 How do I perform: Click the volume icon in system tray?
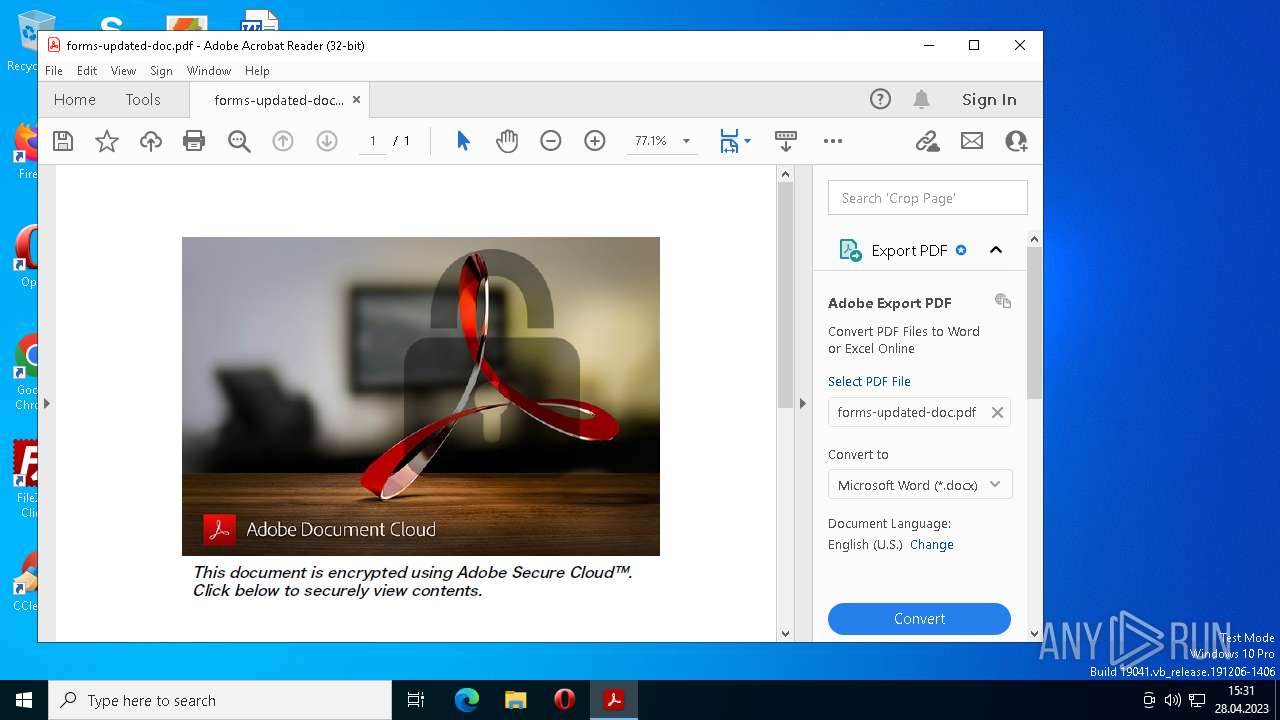[1173, 700]
